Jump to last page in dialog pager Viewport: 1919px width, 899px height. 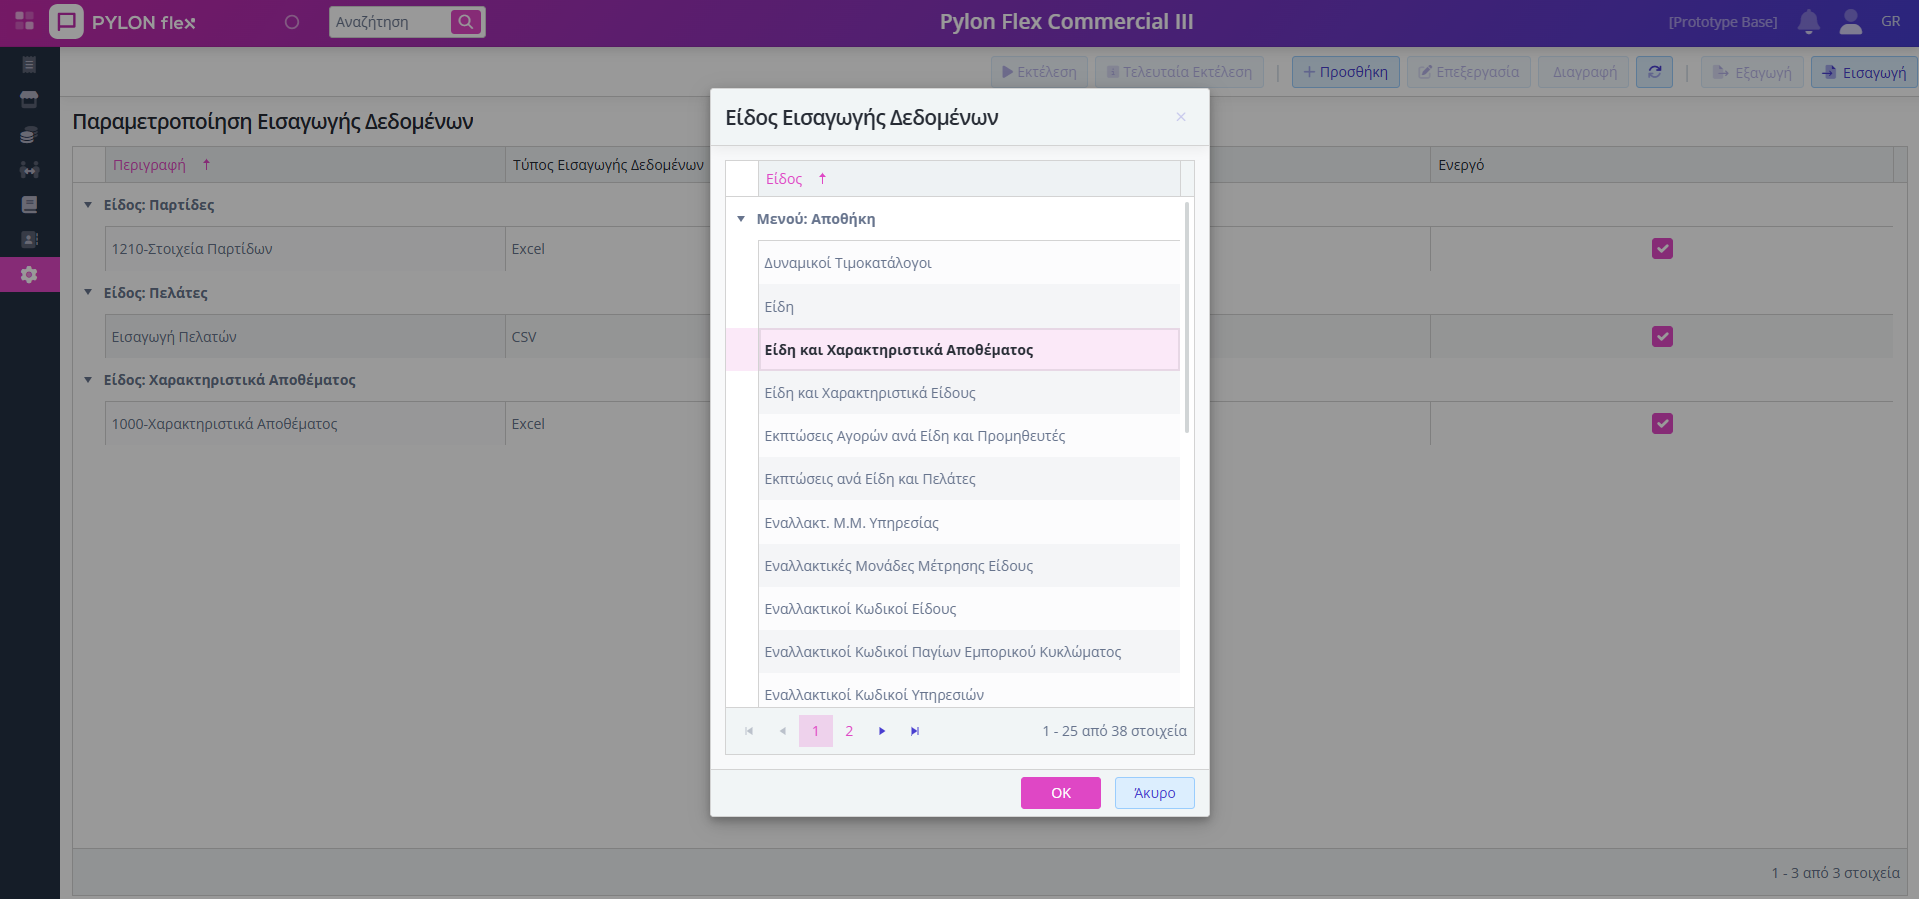click(915, 731)
